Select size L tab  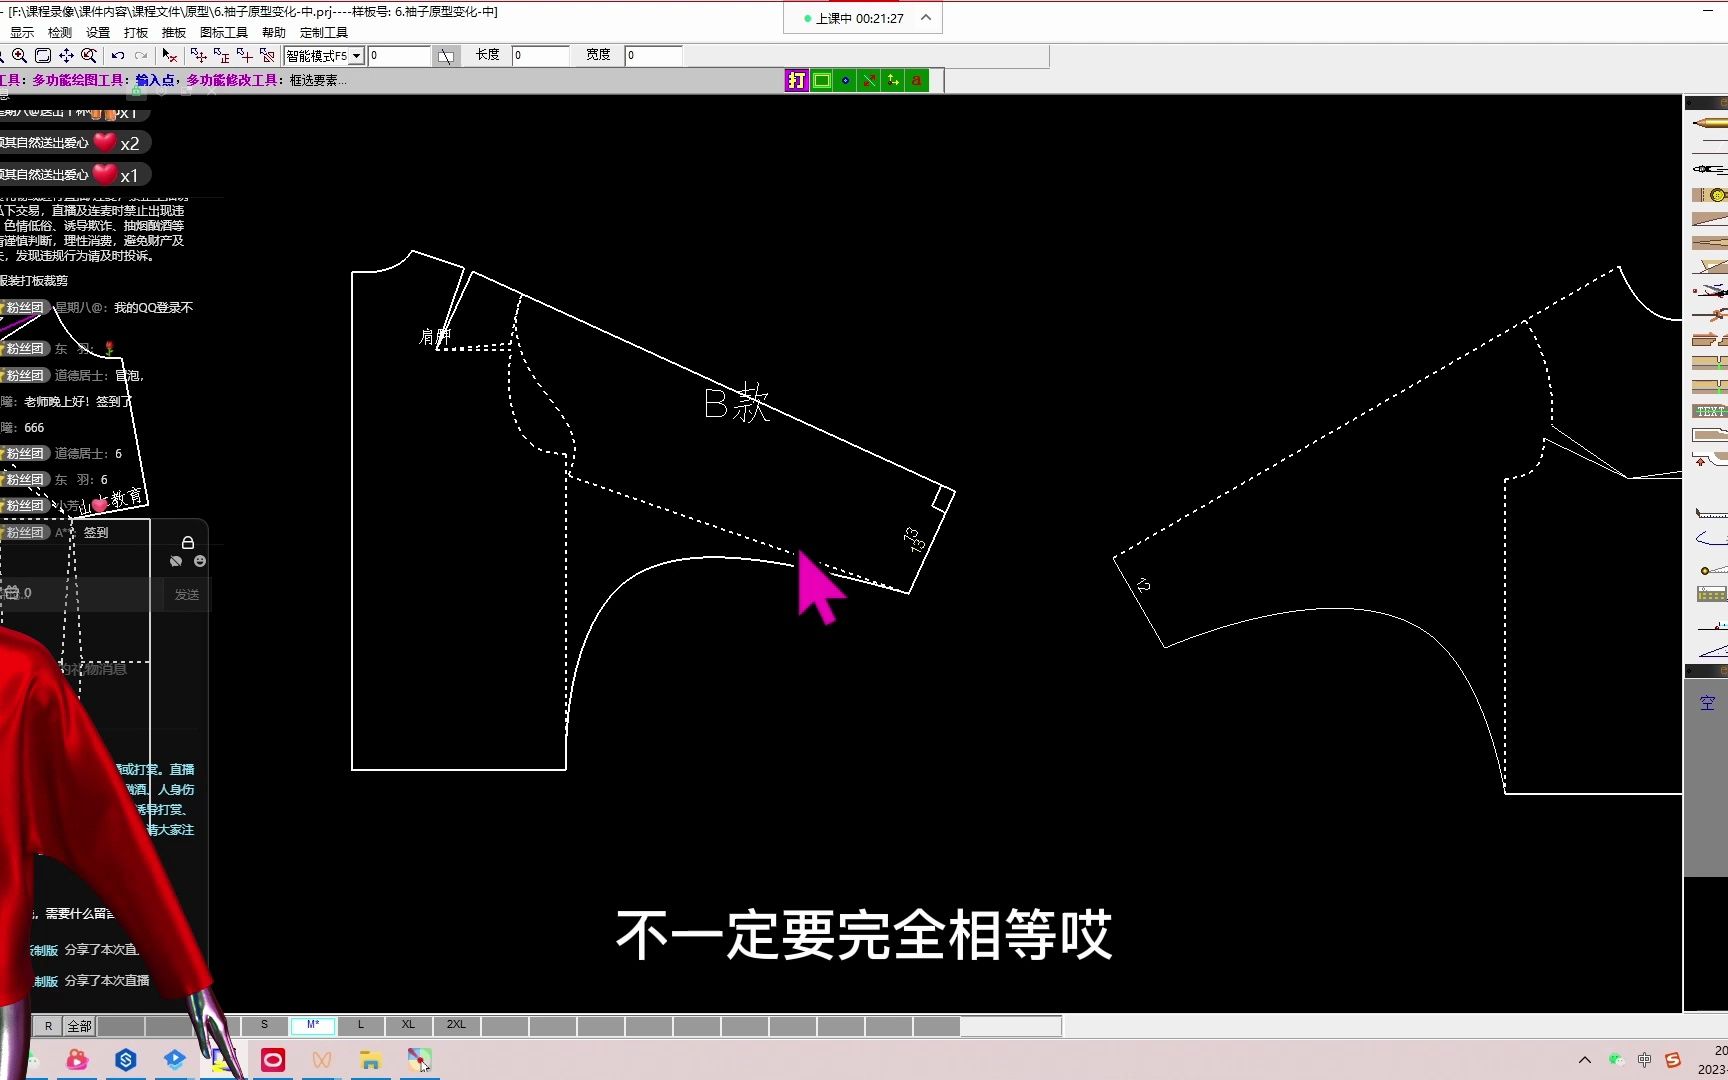[x=361, y=1025]
